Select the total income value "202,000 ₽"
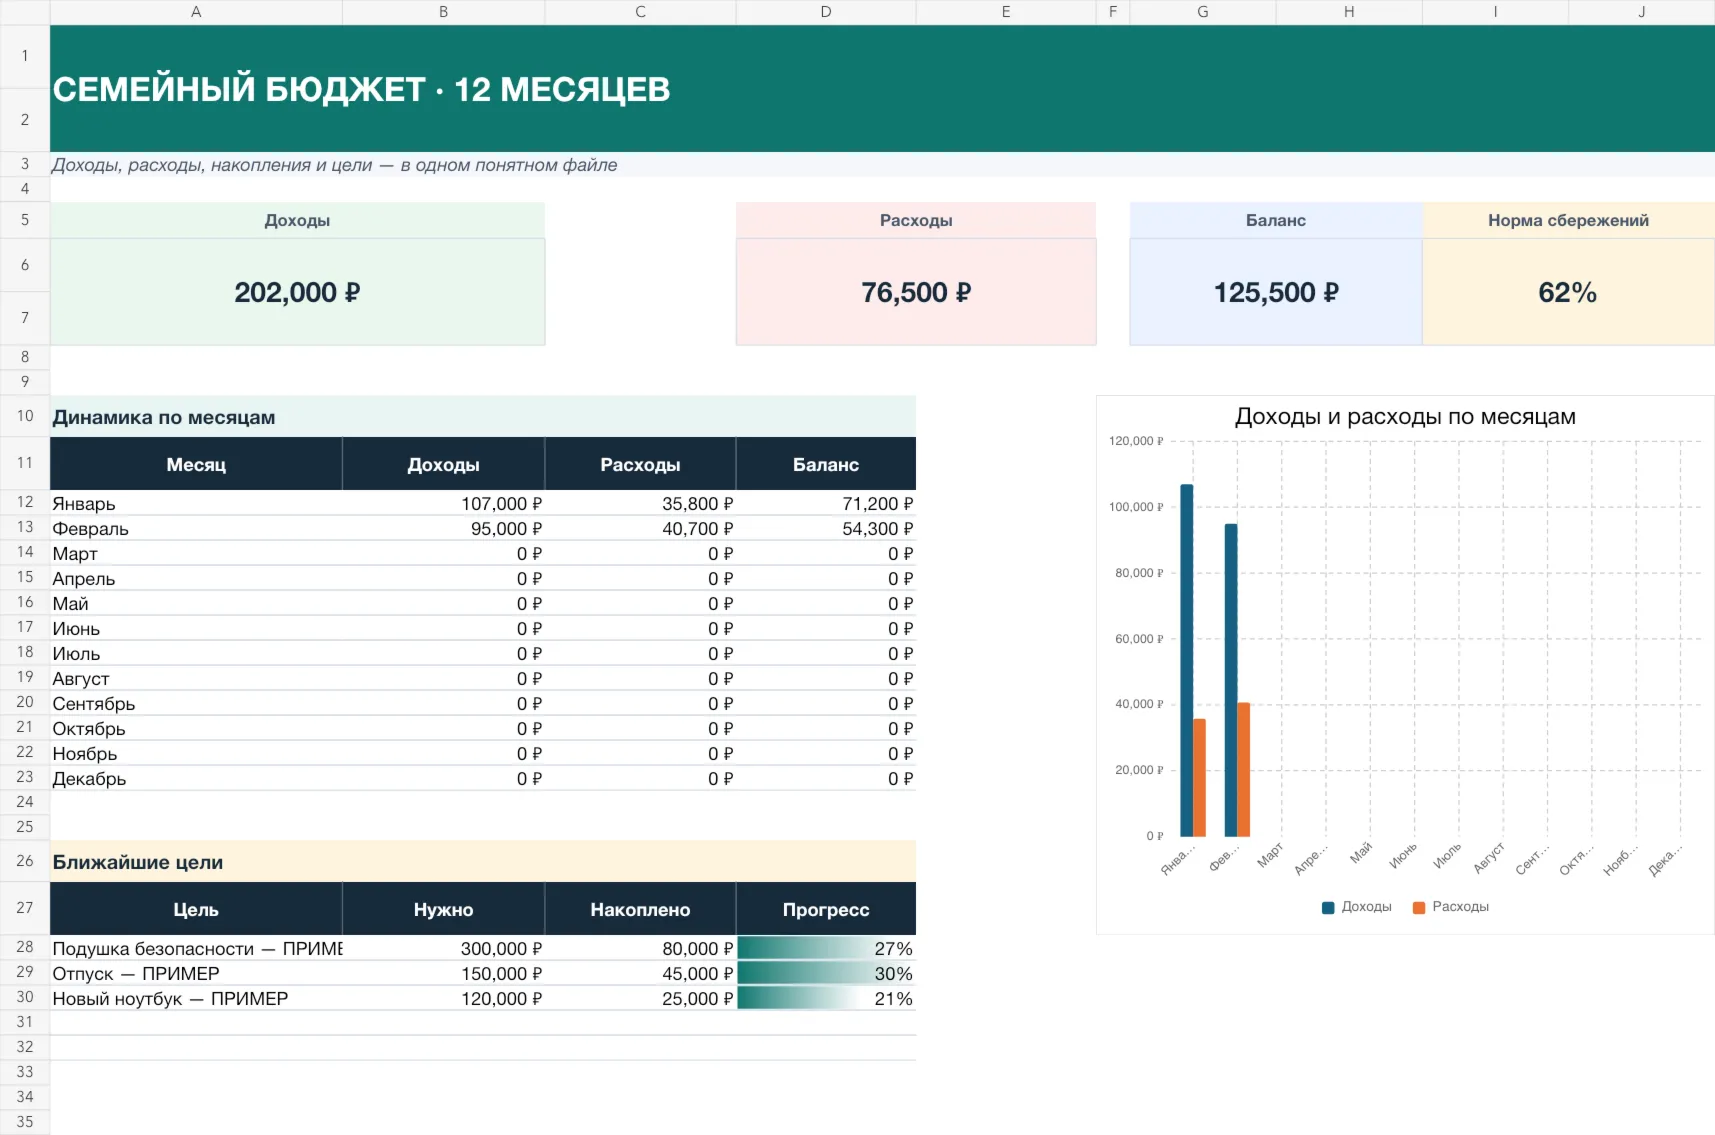The width and height of the screenshot is (1715, 1135). [x=297, y=292]
